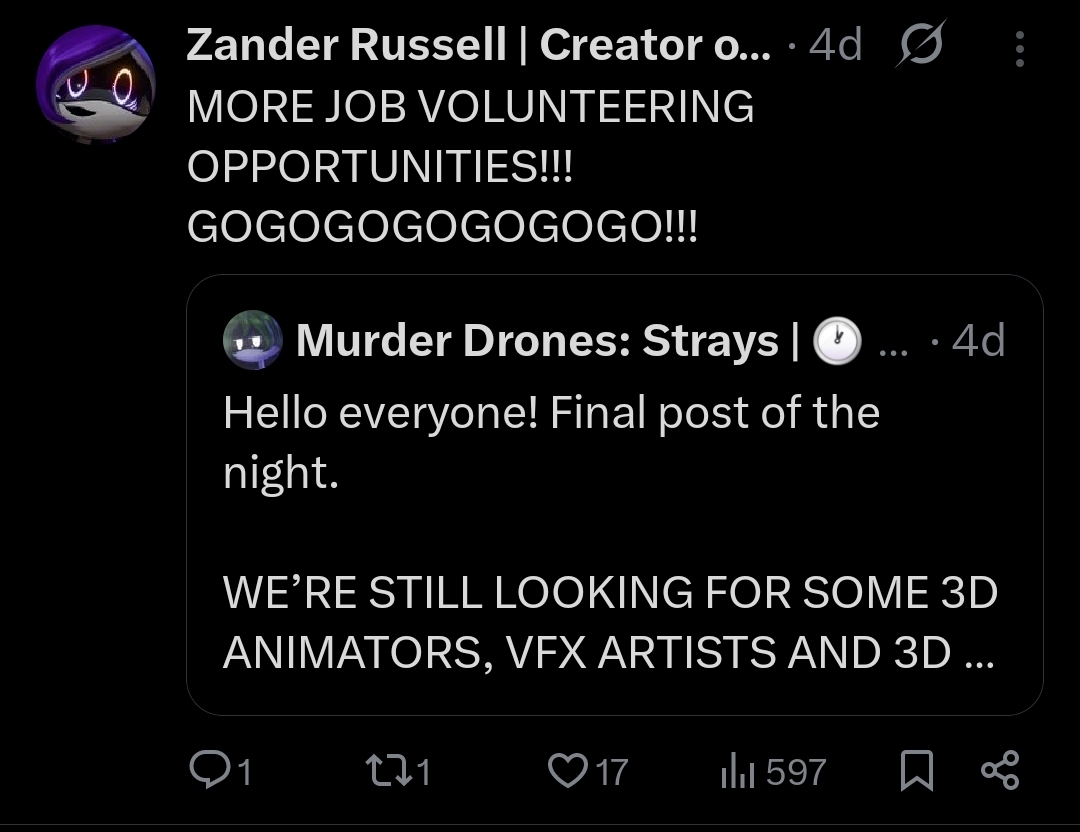Click the quoted post's 4d timestamp

click(x=978, y=341)
